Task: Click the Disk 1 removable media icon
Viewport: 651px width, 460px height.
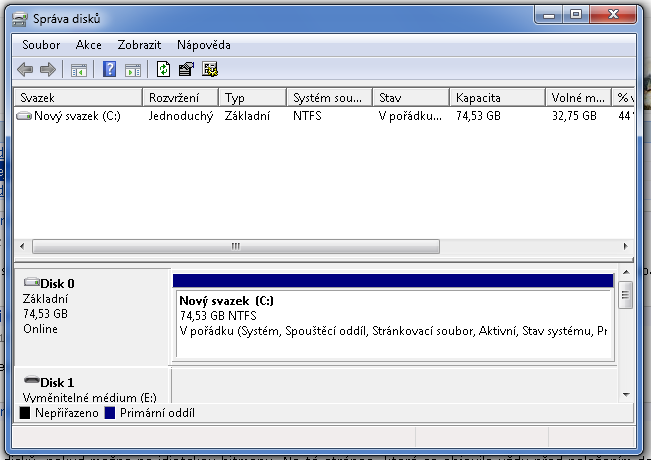Action: tap(32, 379)
